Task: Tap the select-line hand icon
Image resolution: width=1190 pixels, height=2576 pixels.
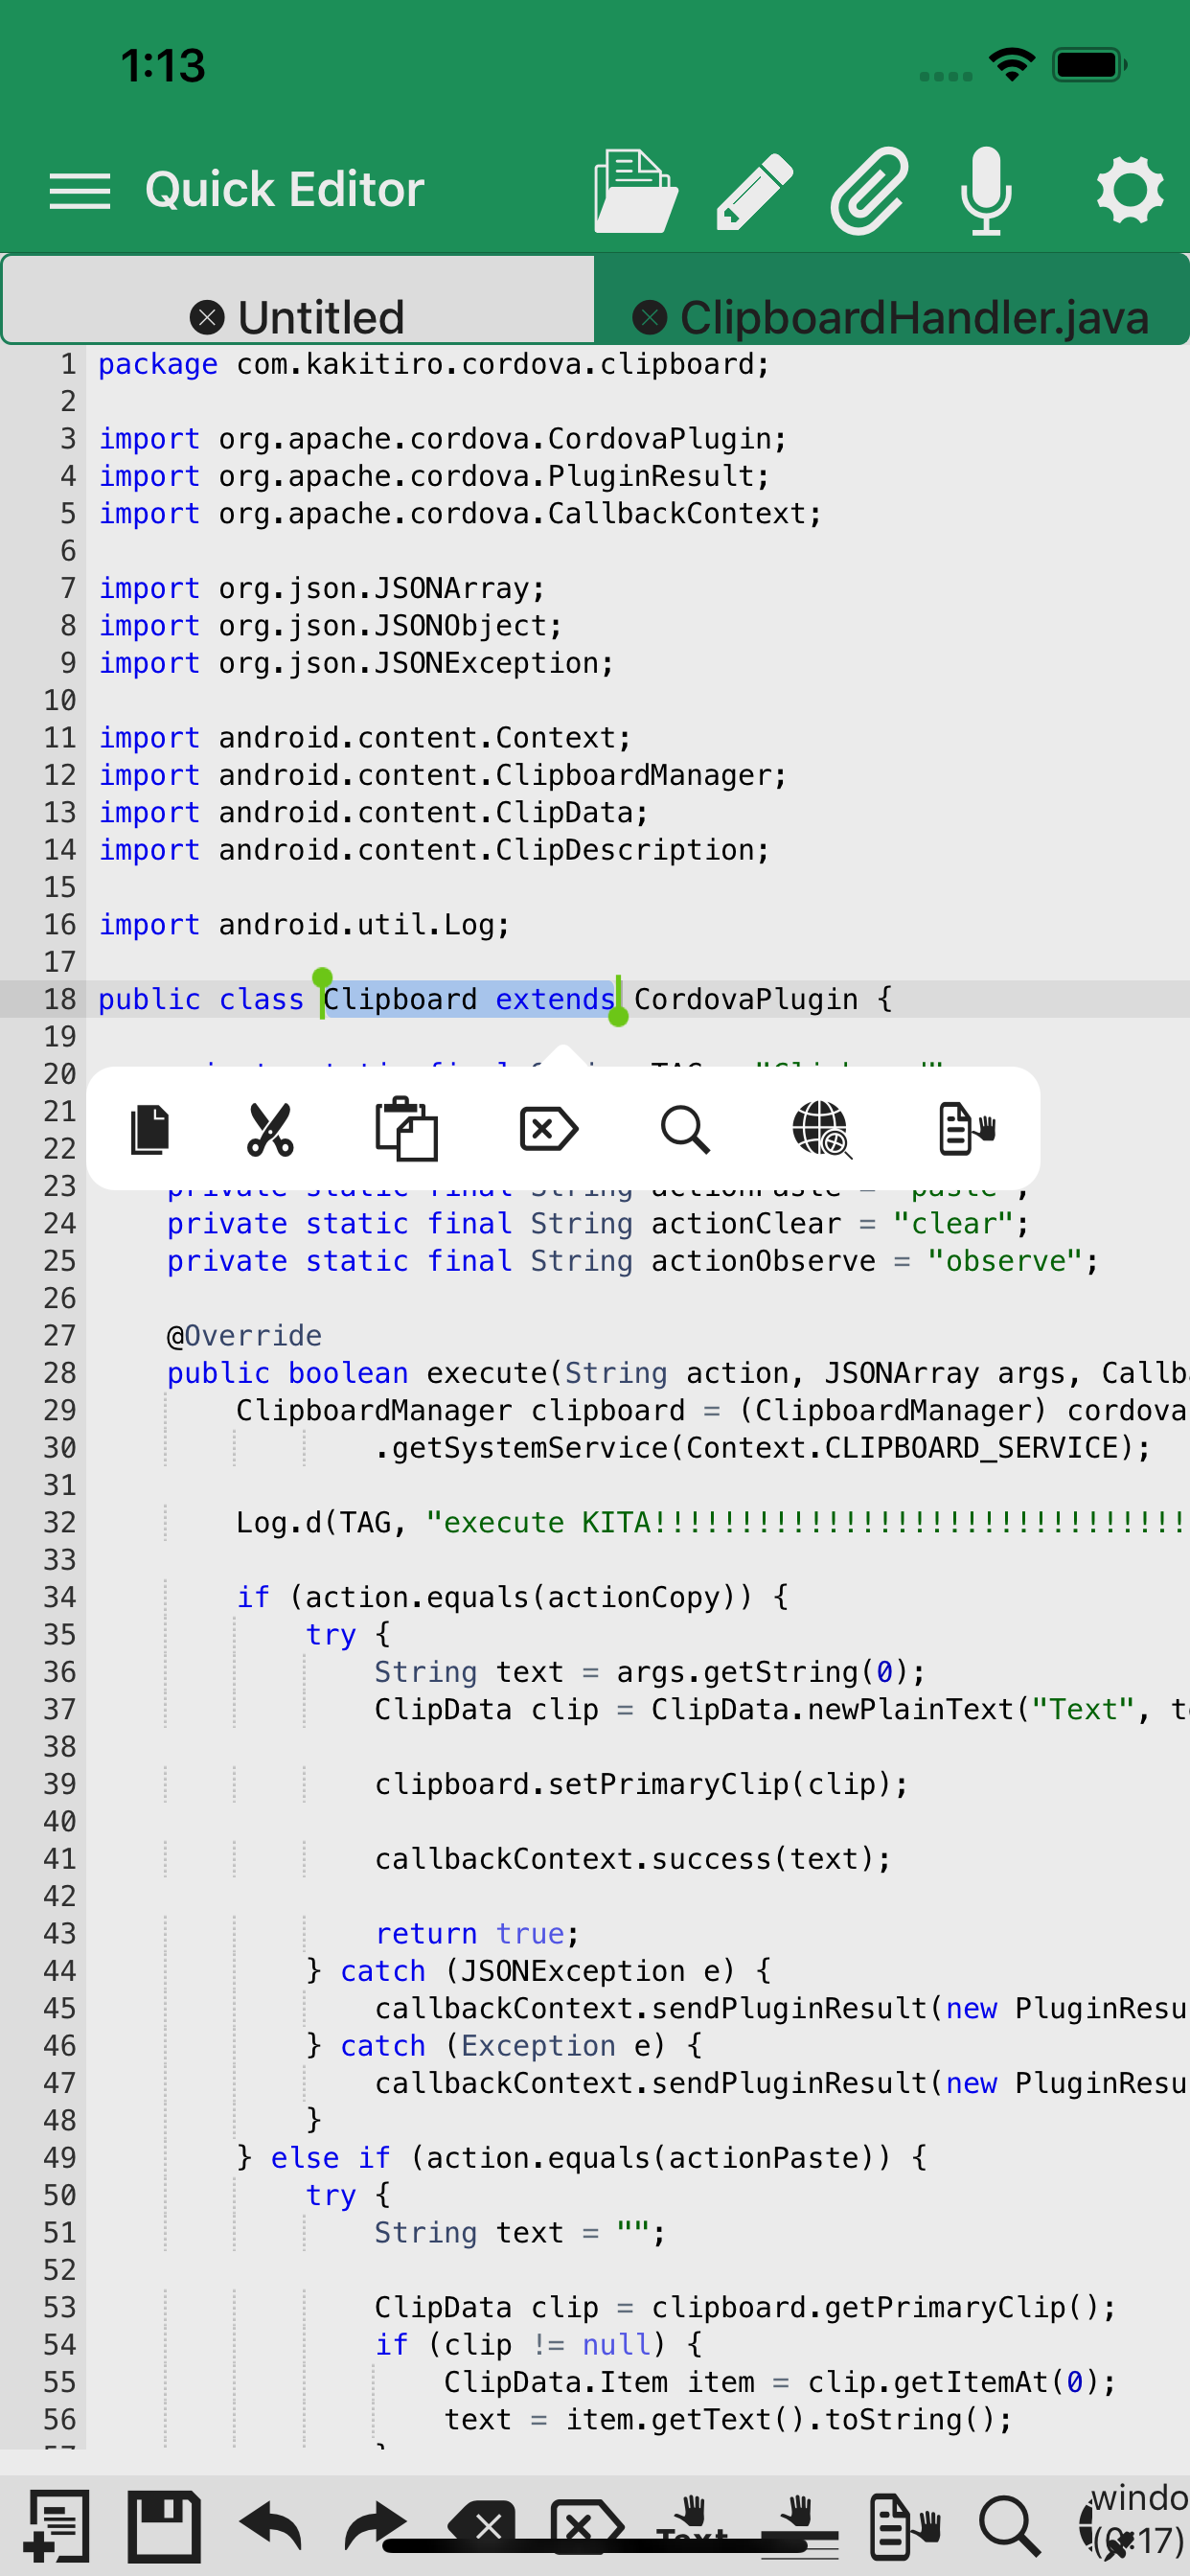Action: click(x=799, y=2525)
